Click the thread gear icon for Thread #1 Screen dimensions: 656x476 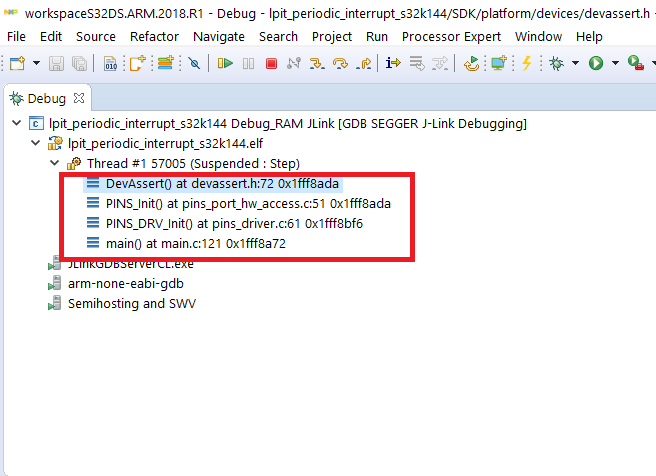coord(74,164)
